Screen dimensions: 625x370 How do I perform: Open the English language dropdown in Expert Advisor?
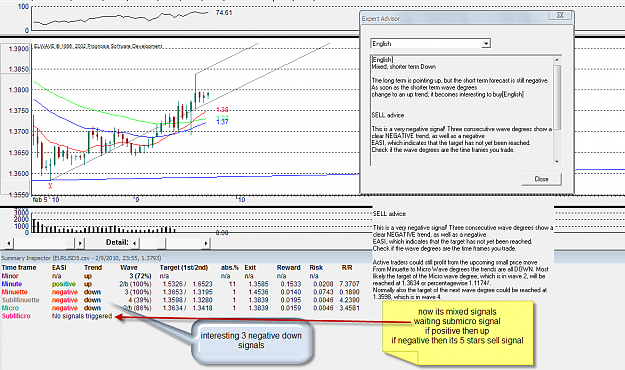(485, 43)
